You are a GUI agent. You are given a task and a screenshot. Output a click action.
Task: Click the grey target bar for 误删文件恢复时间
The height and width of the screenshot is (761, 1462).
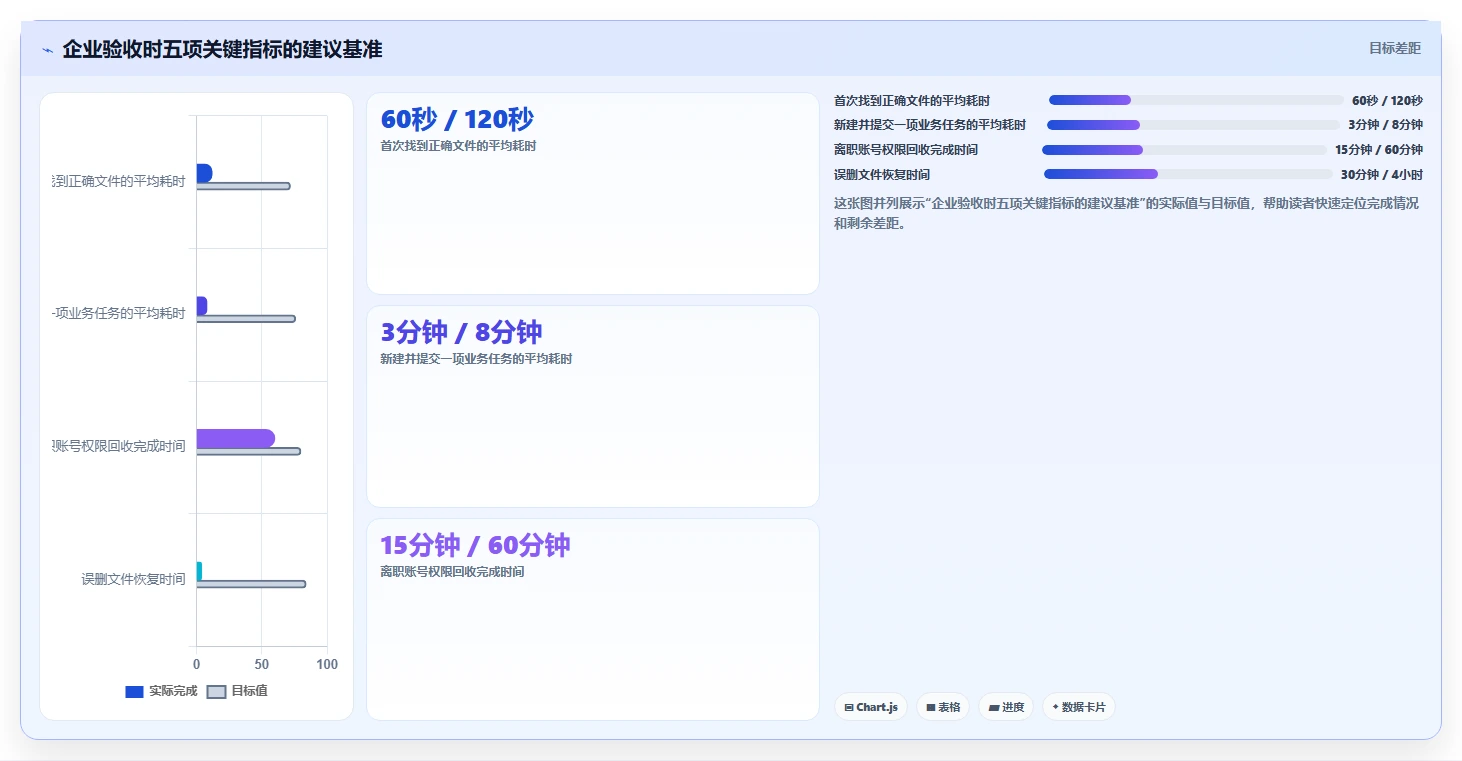[251, 584]
